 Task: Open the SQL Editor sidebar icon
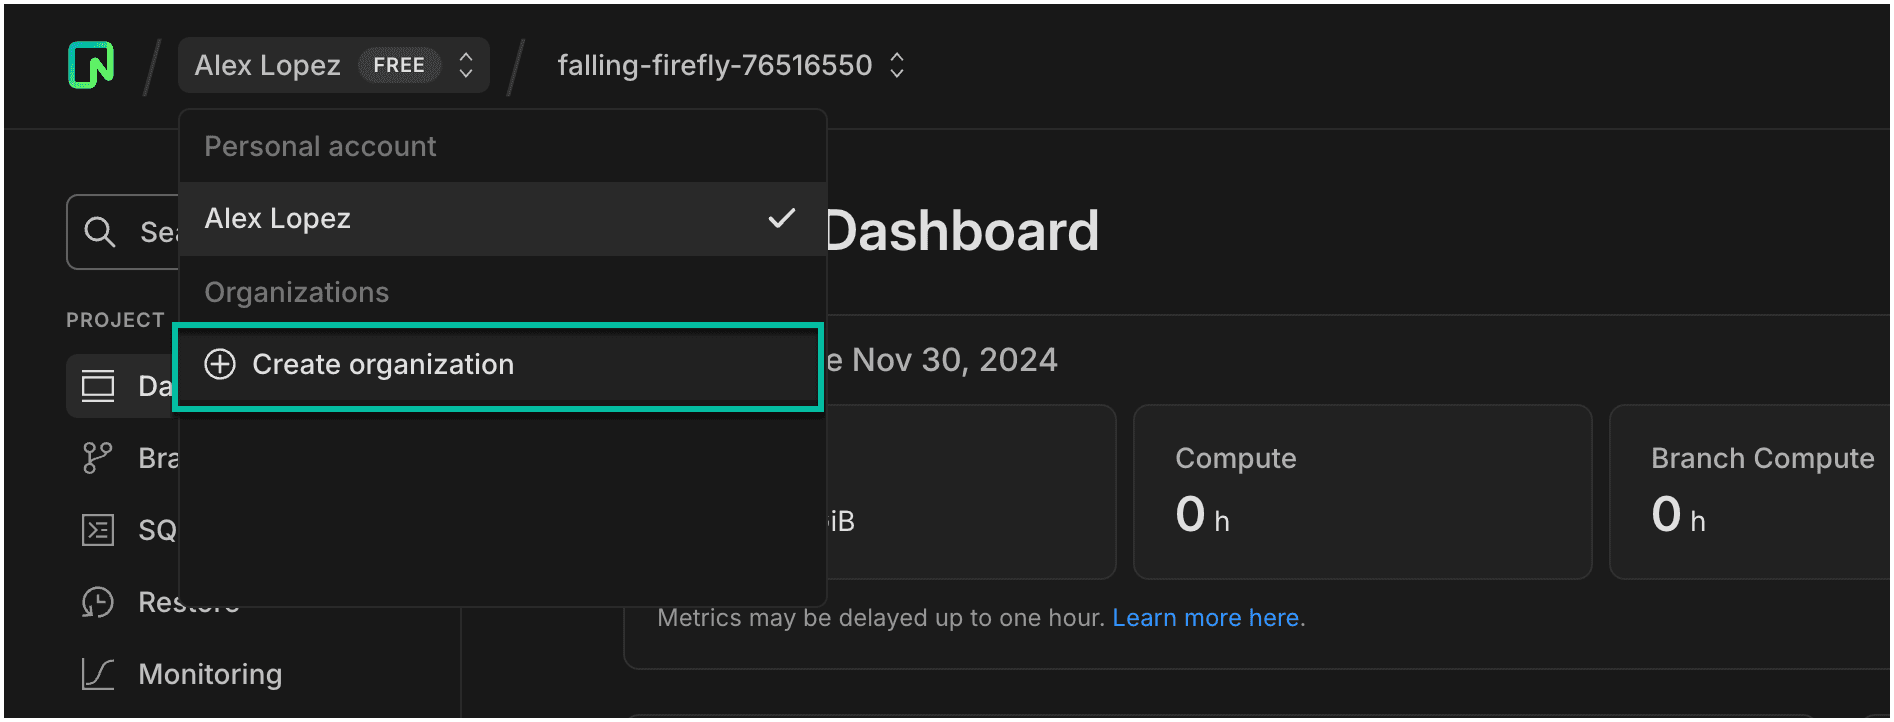click(98, 530)
